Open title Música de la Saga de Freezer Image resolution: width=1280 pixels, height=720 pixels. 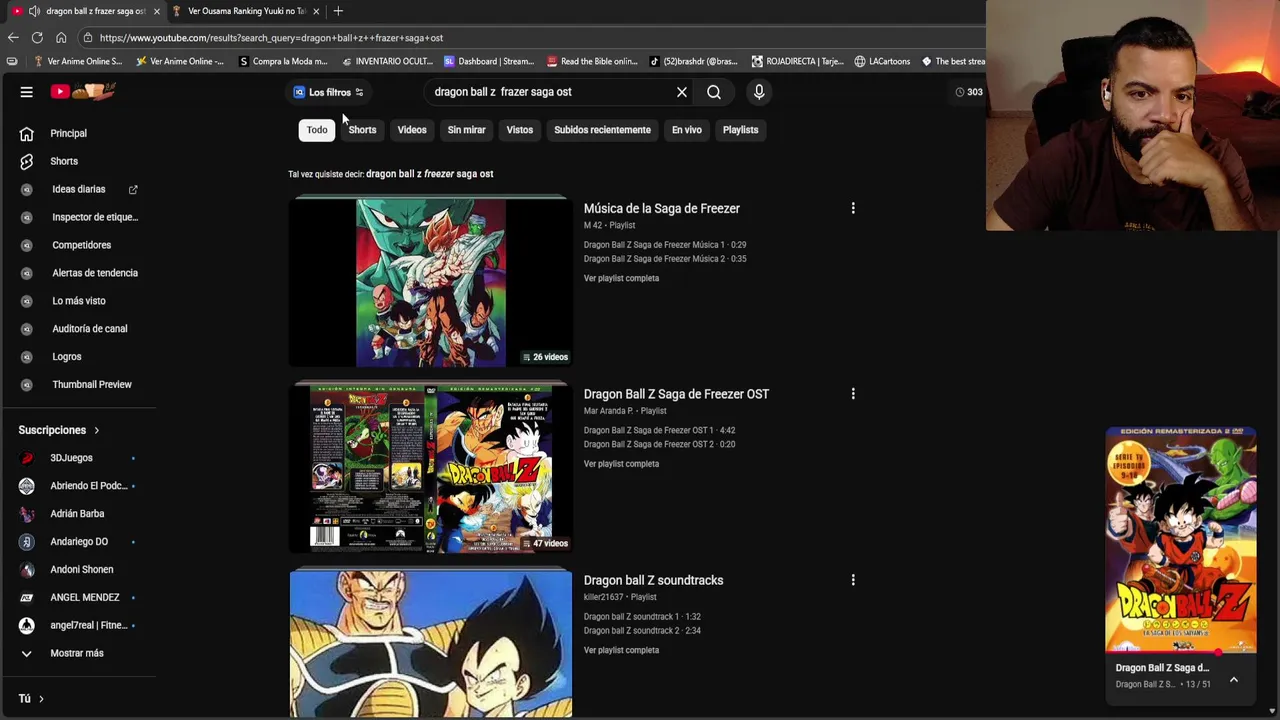pyautogui.click(x=662, y=209)
